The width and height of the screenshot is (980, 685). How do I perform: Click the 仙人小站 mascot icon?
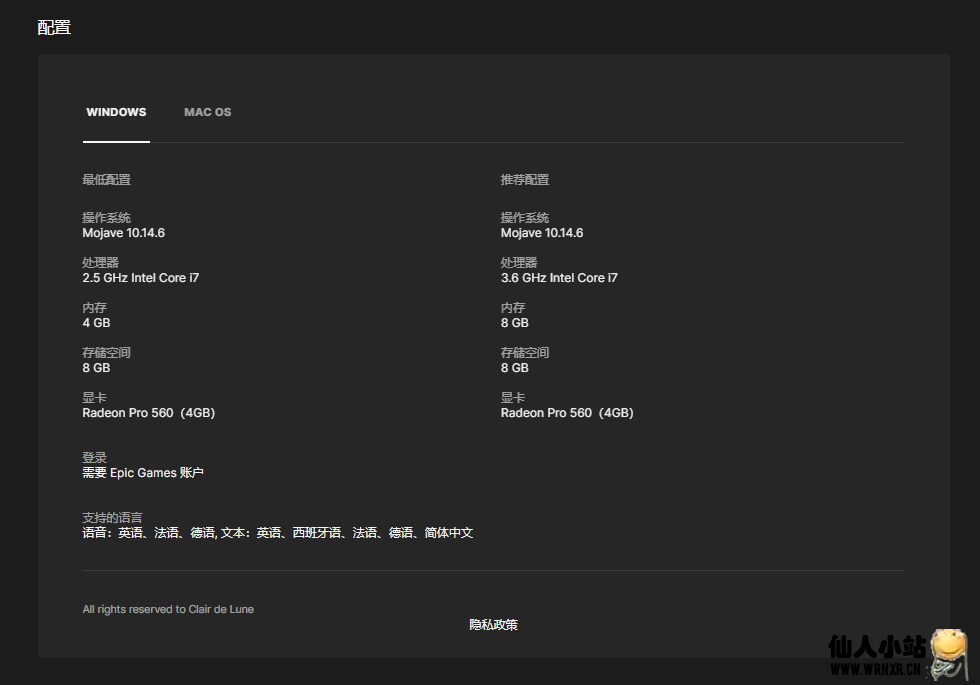[950, 653]
